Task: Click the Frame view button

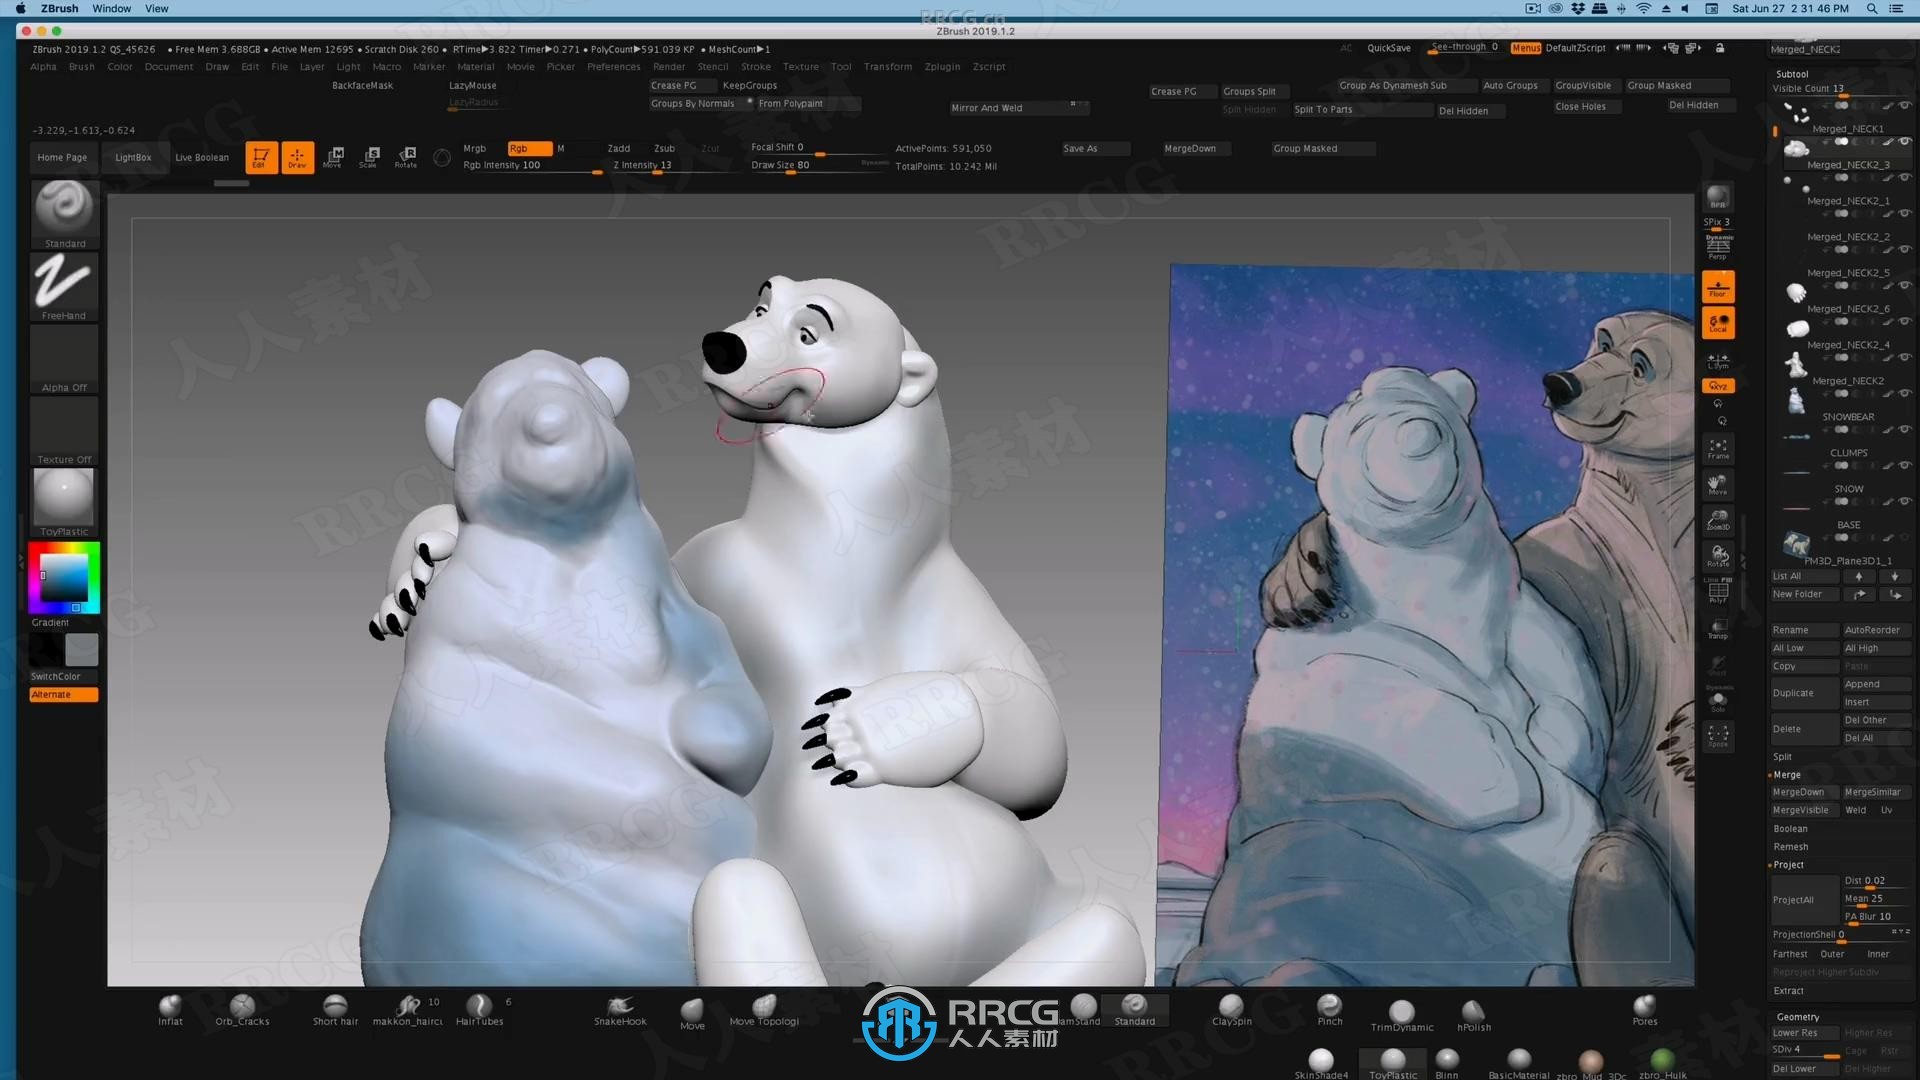Action: [x=1718, y=449]
